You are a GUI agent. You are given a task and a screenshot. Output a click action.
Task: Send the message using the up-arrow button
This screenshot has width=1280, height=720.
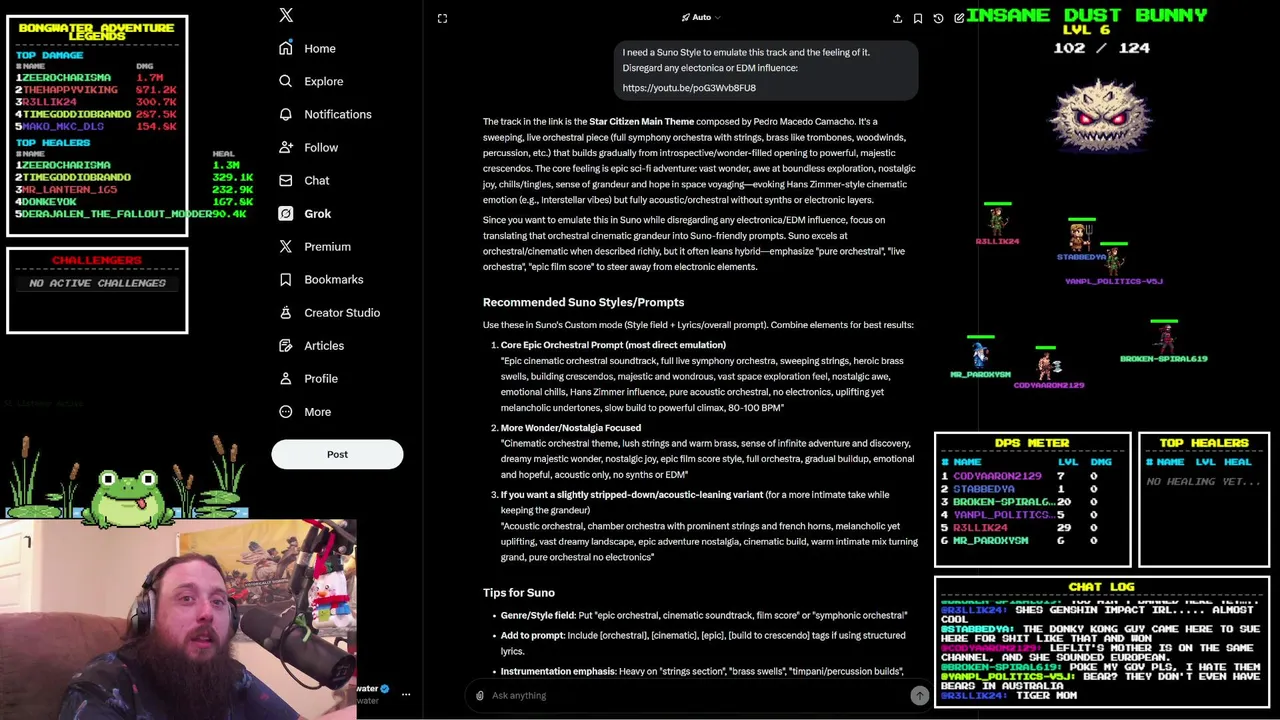click(919, 695)
